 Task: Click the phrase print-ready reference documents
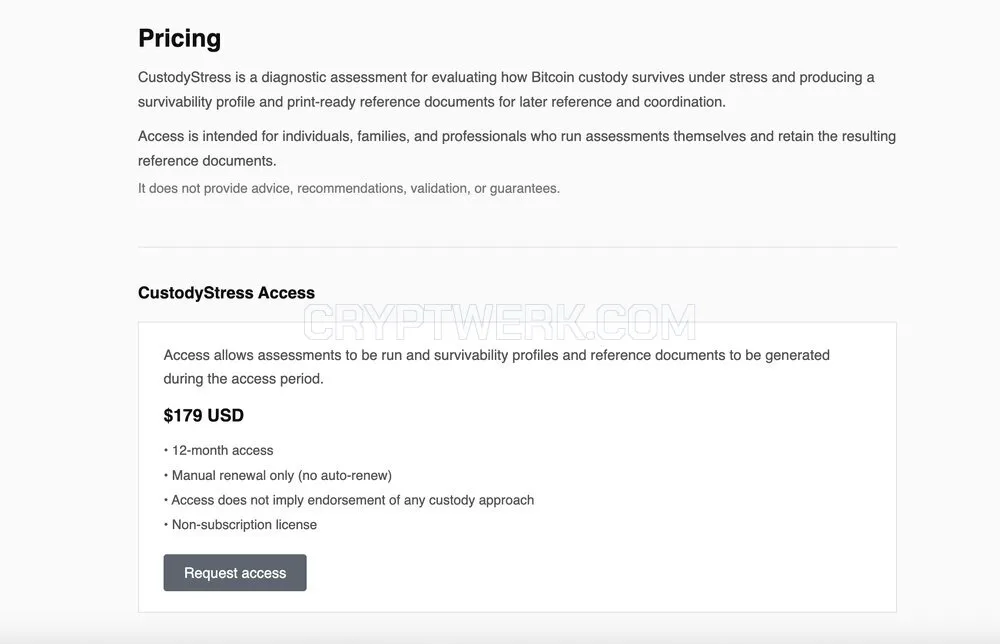point(390,102)
